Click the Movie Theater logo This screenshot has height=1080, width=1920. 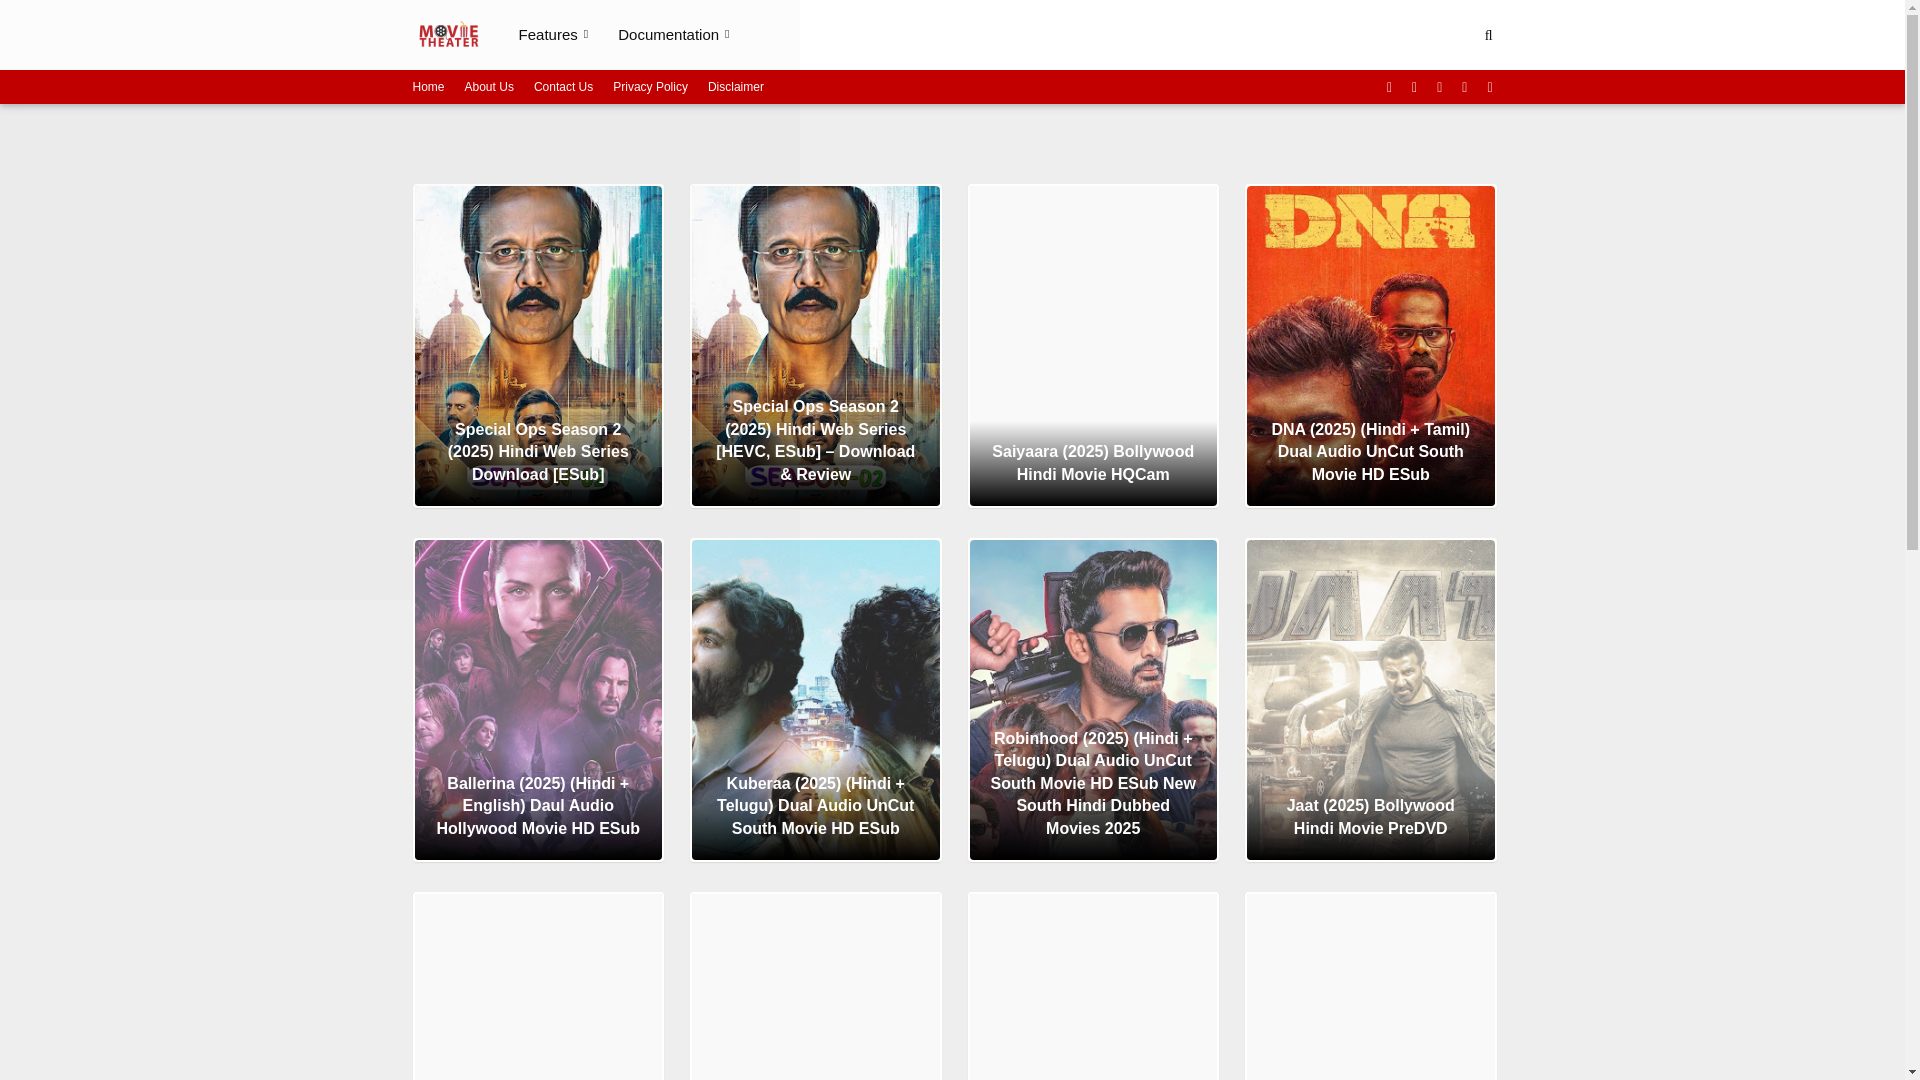tap(448, 35)
